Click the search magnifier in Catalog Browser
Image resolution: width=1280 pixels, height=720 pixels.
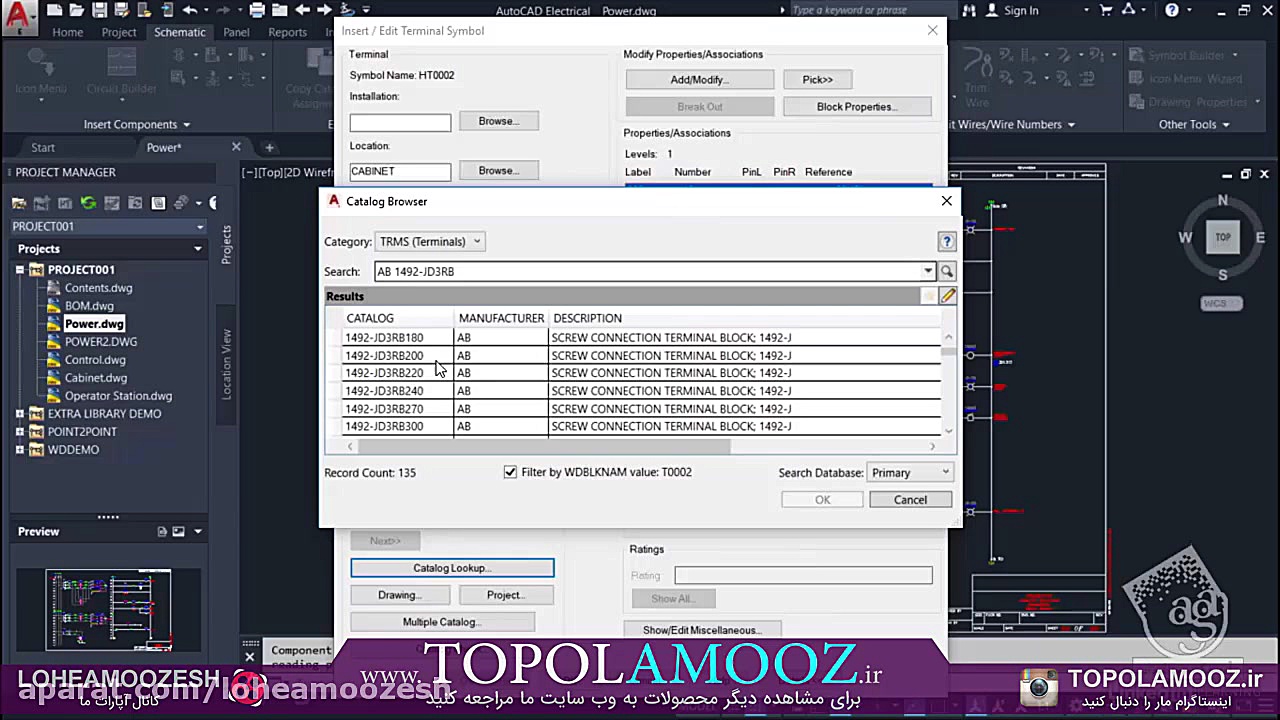point(947,271)
